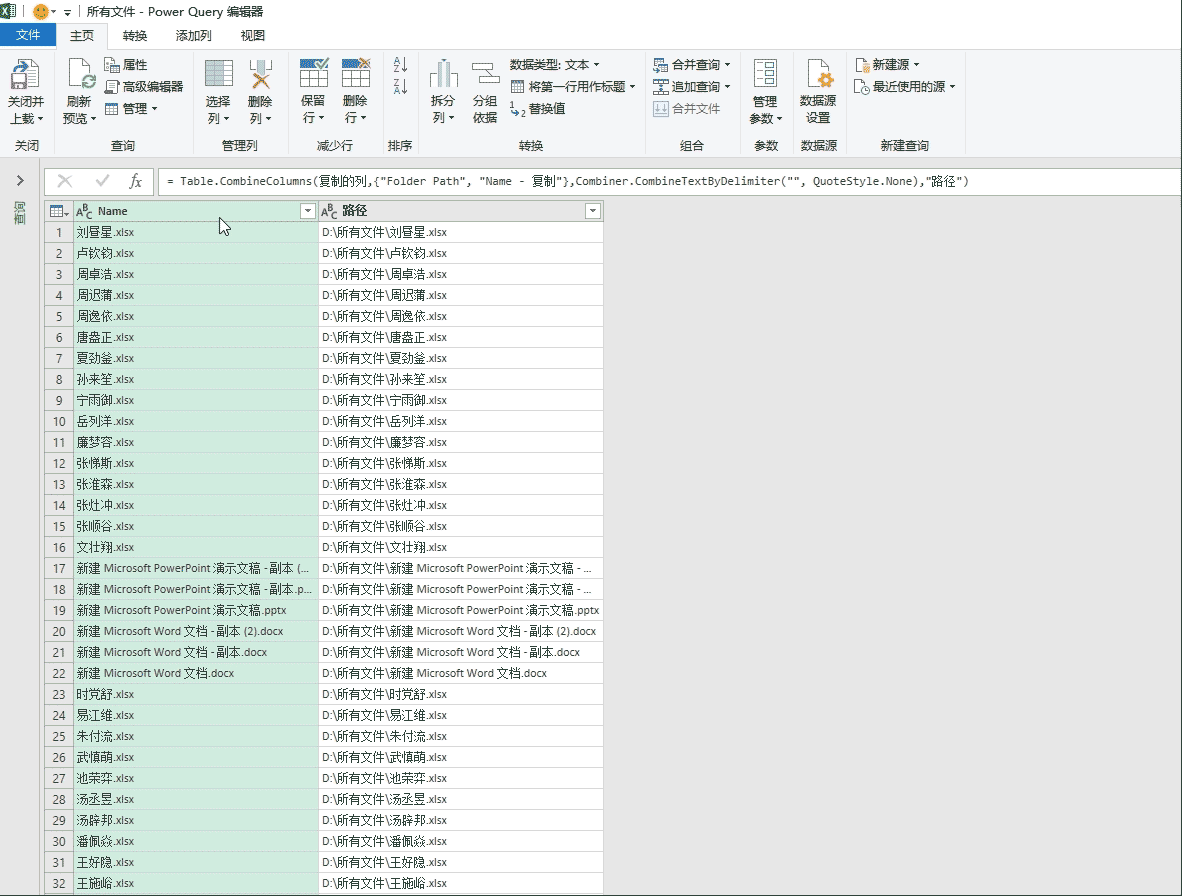This screenshot has width=1182, height=896.
Task: Click the Group By (分组依据) icon
Action: tap(485, 74)
